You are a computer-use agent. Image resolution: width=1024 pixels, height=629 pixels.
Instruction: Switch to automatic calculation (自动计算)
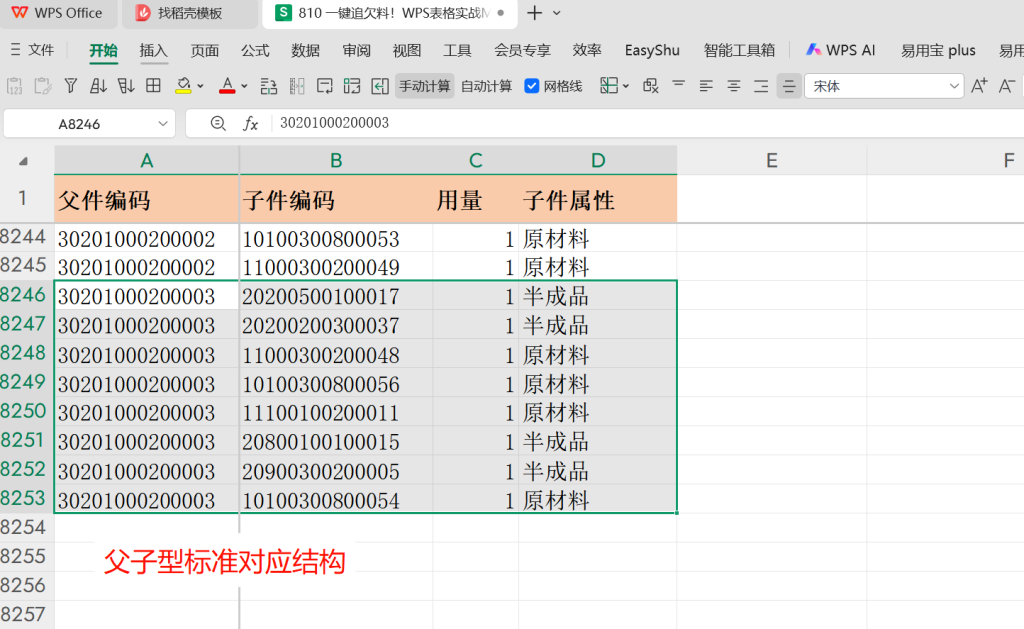[x=487, y=86]
